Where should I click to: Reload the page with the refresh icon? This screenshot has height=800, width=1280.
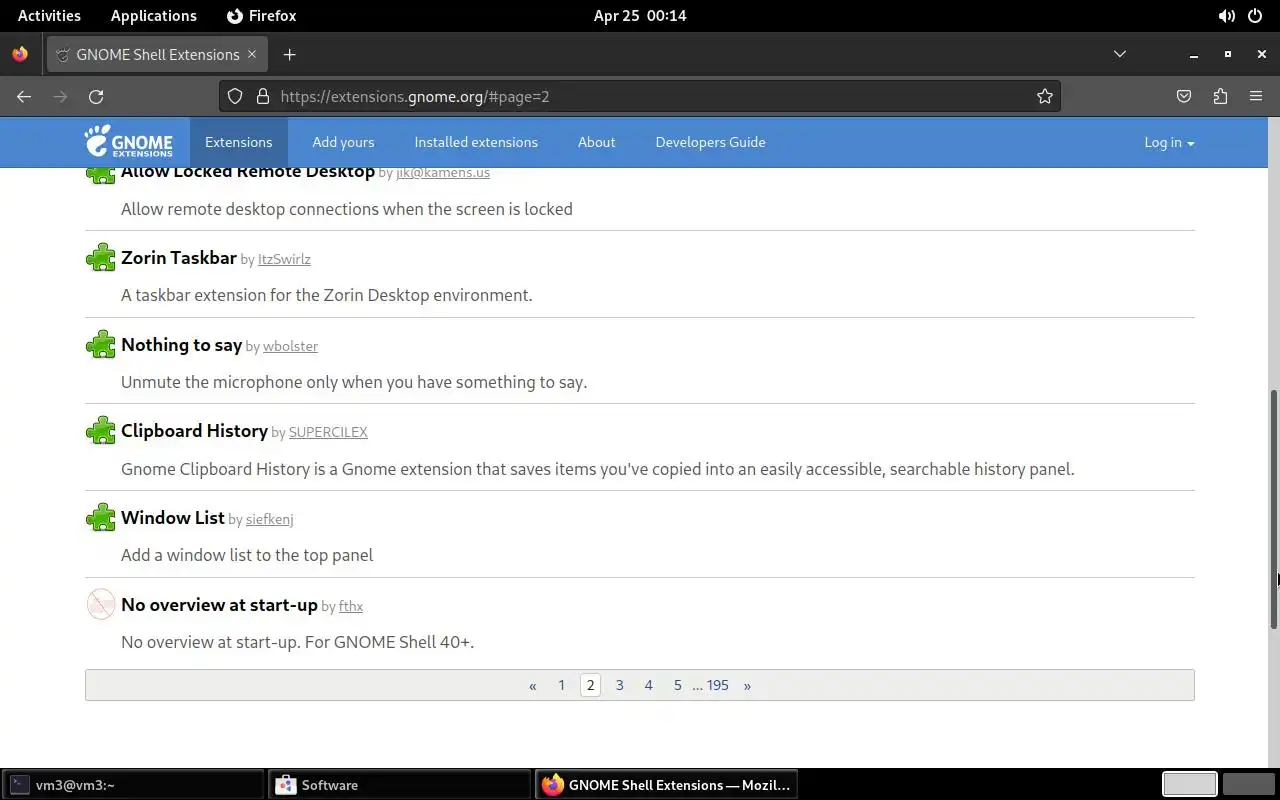click(96, 96)
